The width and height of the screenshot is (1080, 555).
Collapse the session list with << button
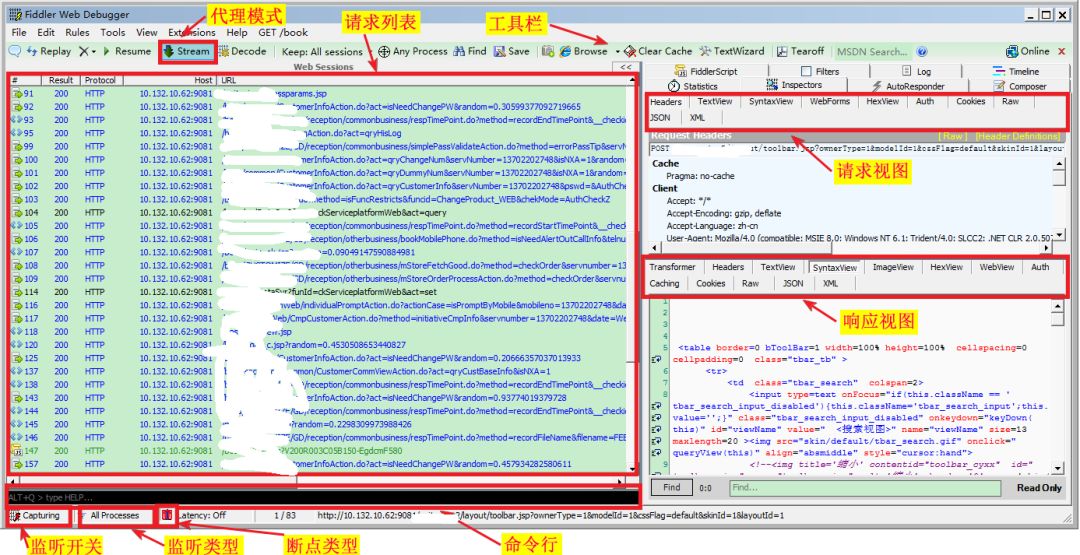point(625,67)
